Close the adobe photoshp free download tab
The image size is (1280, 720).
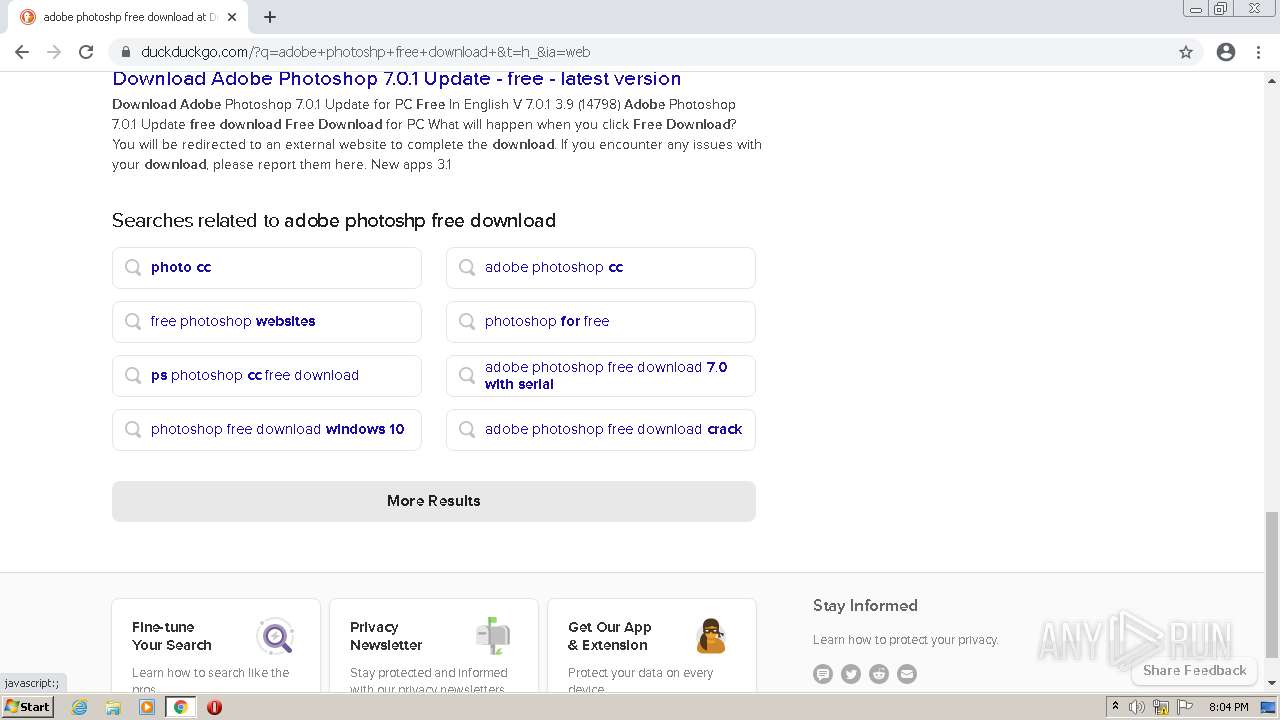[232, 17]
